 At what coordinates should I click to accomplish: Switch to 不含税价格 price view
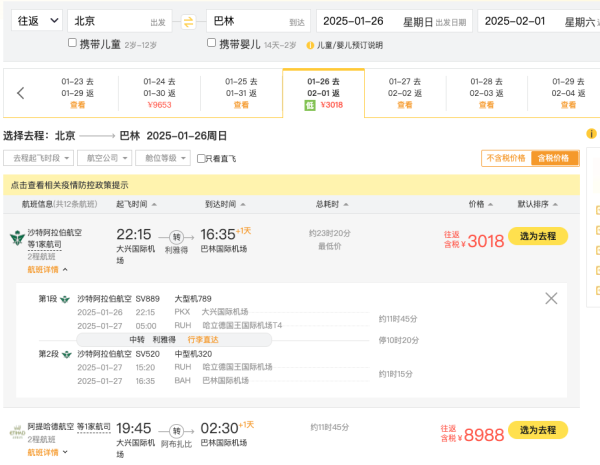pos(506,158)
